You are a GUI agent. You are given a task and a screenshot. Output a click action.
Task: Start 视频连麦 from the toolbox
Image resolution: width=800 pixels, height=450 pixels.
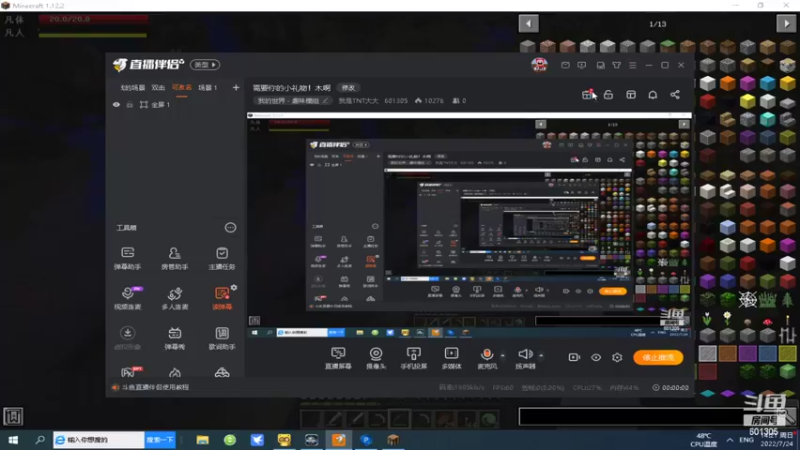128,298
